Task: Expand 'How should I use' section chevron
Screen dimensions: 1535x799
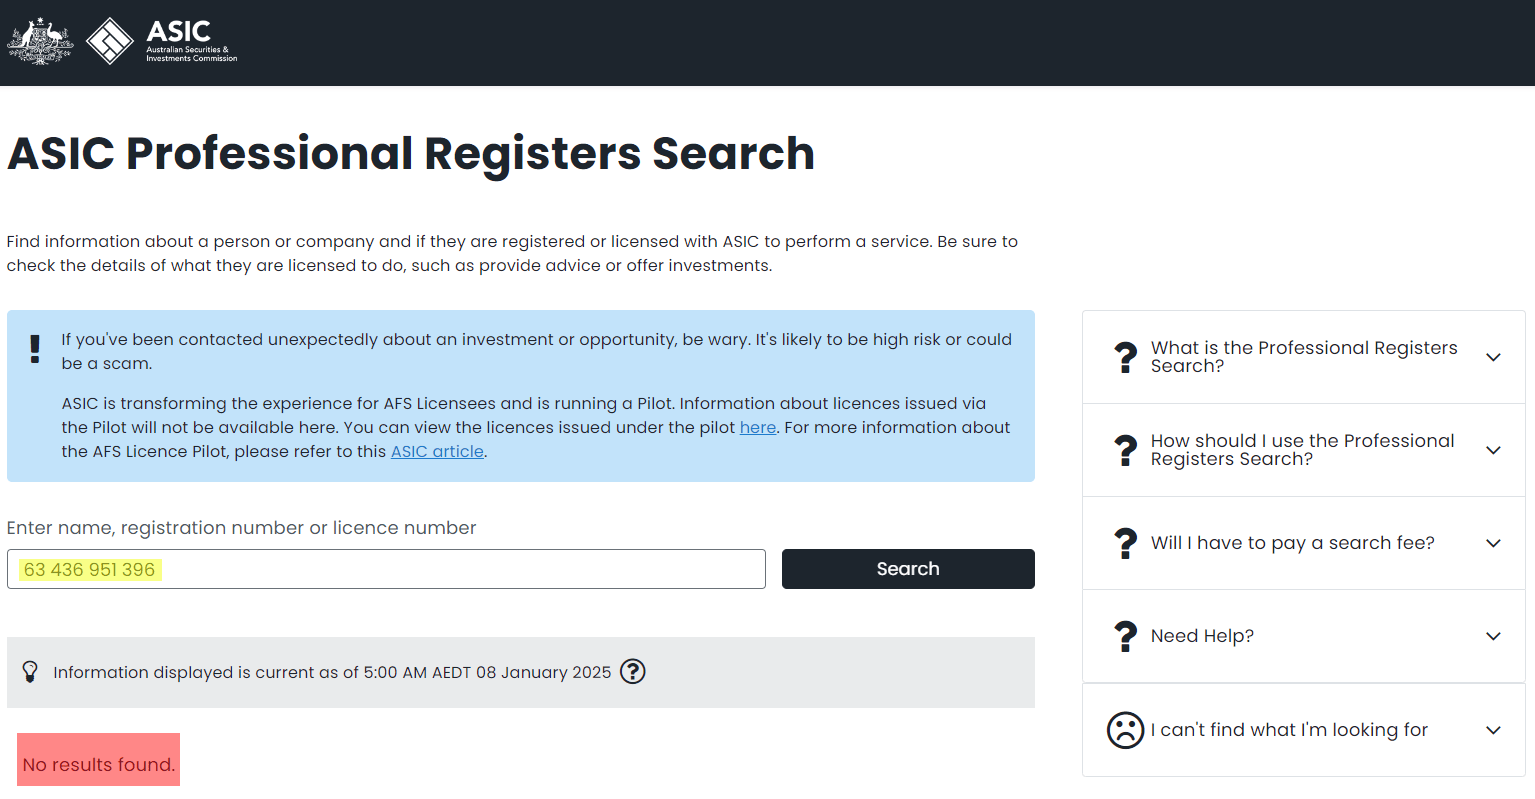Action: pyautogui.click(x=1493, y=450)
